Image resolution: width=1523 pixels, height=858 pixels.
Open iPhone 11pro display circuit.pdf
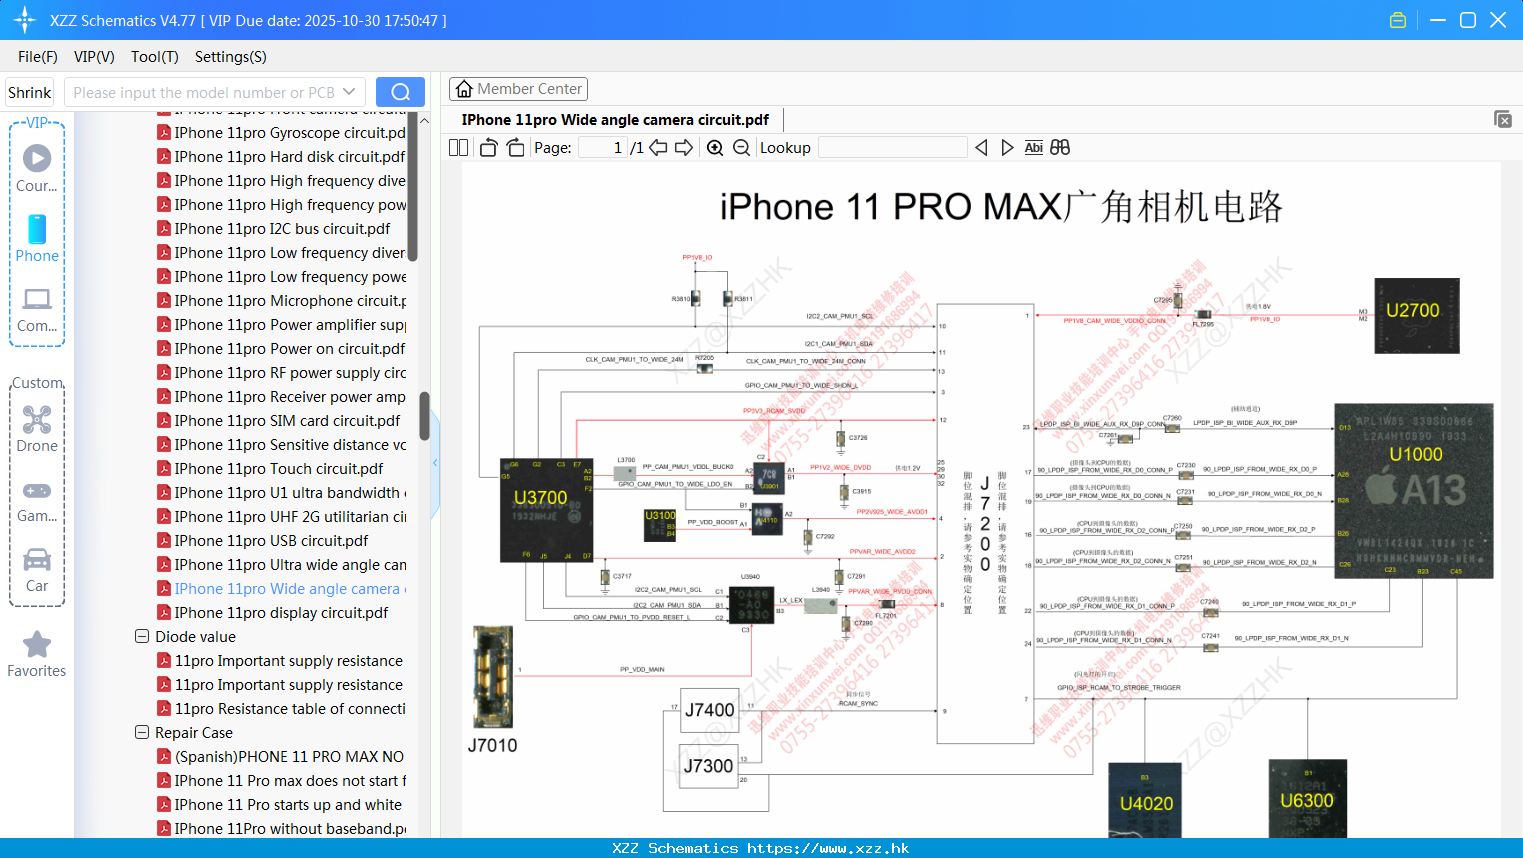tap(273, 612)
